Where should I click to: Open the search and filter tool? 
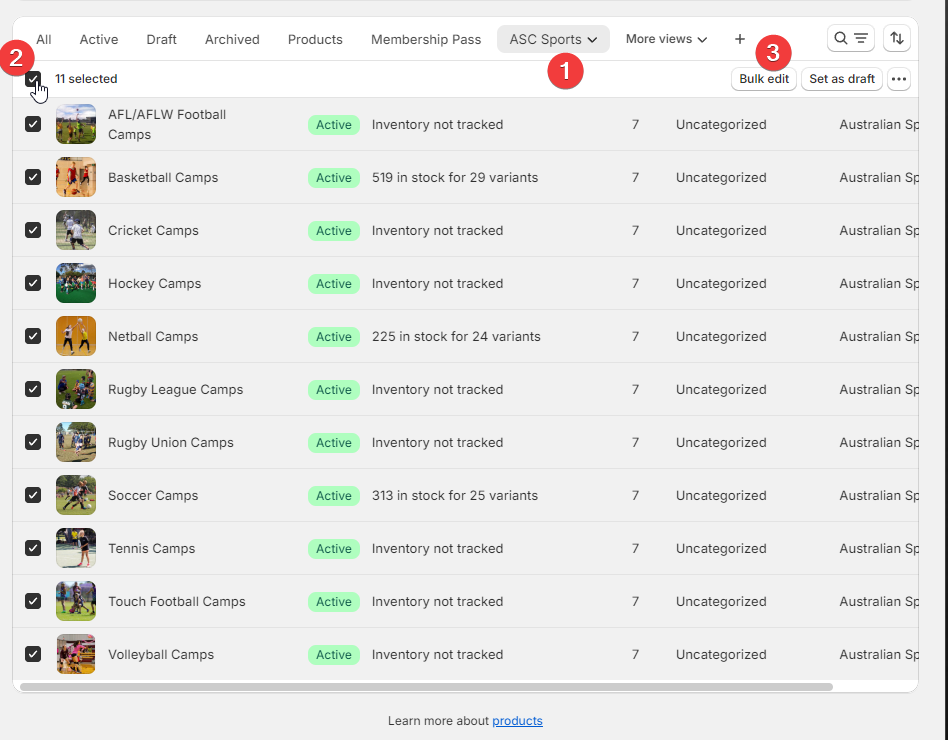coord(851,39)
